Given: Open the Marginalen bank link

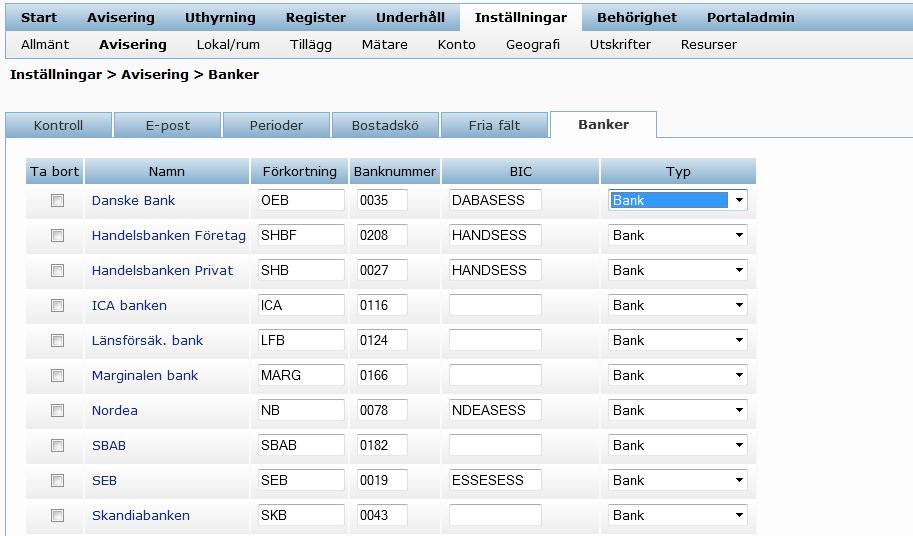Looking at the screenshot, I should (145, 375).
